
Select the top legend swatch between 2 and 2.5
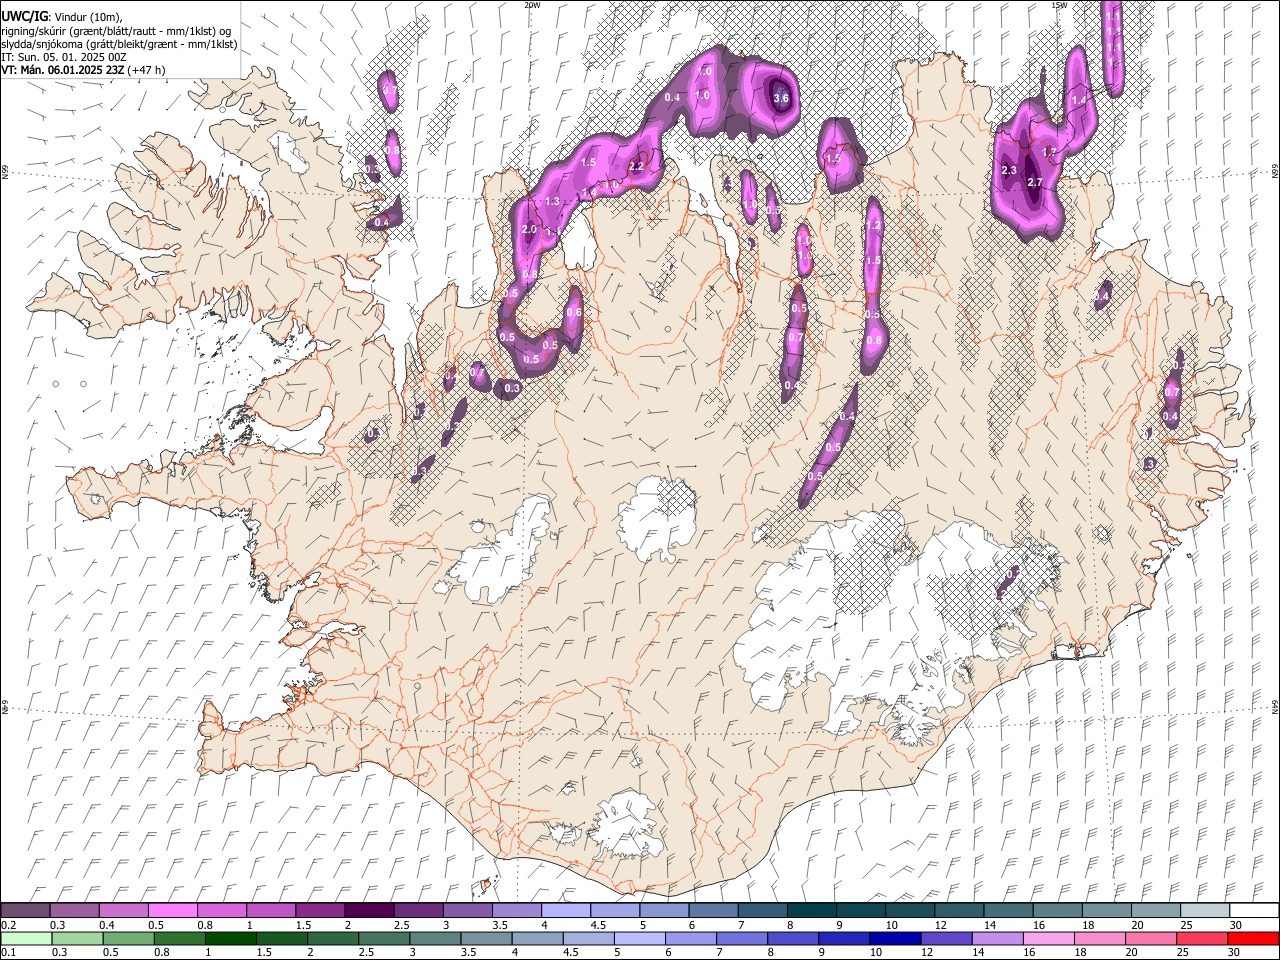369,911
